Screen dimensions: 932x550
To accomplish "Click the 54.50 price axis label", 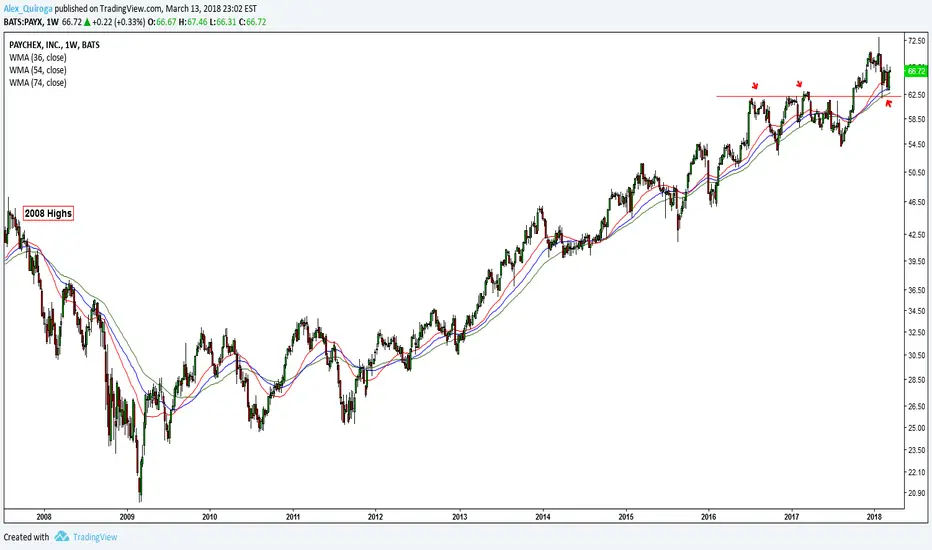I will click(917, 144).
